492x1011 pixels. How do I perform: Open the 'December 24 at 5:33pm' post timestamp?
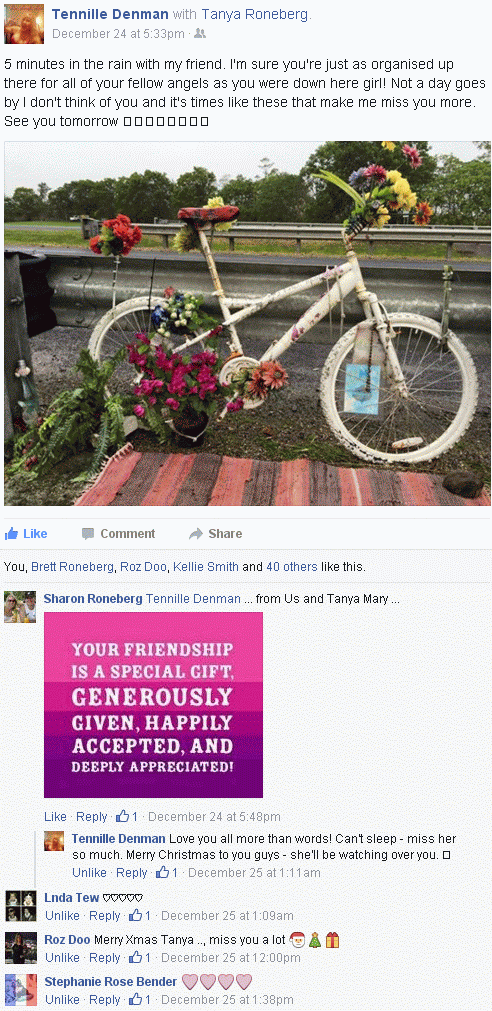click(x=118, y=34)
